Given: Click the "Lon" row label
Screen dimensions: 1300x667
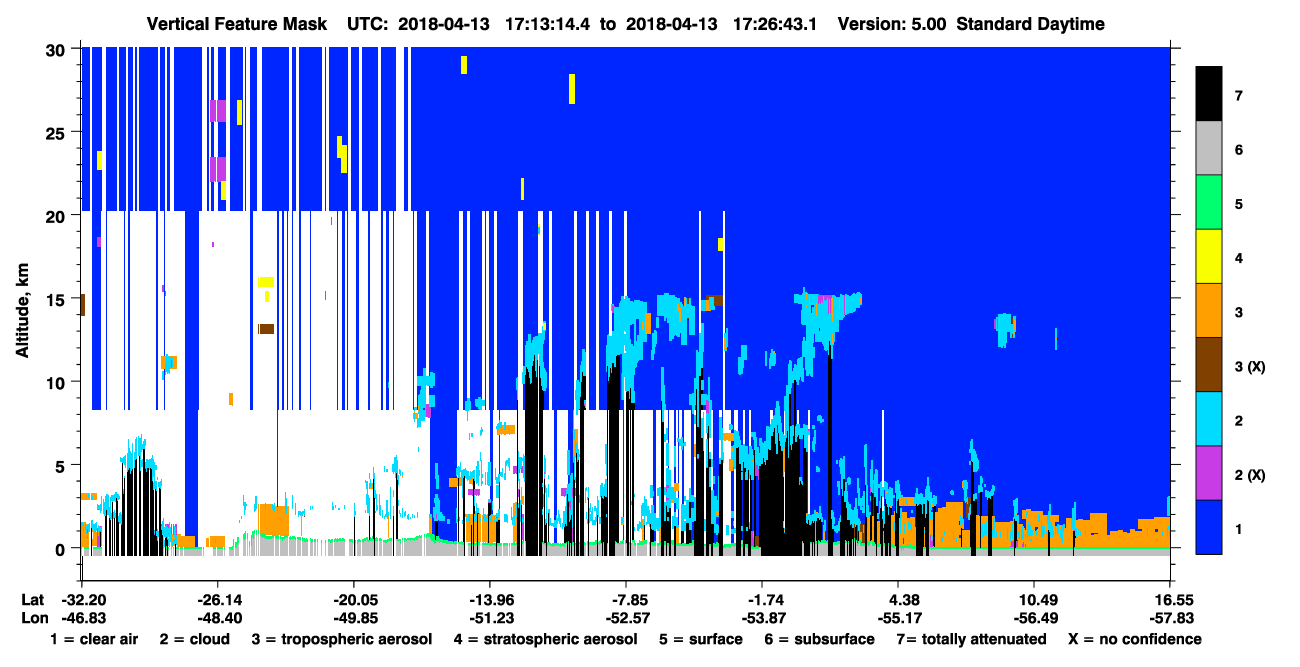Looking at the screenshot, I should tap(34, 618).
